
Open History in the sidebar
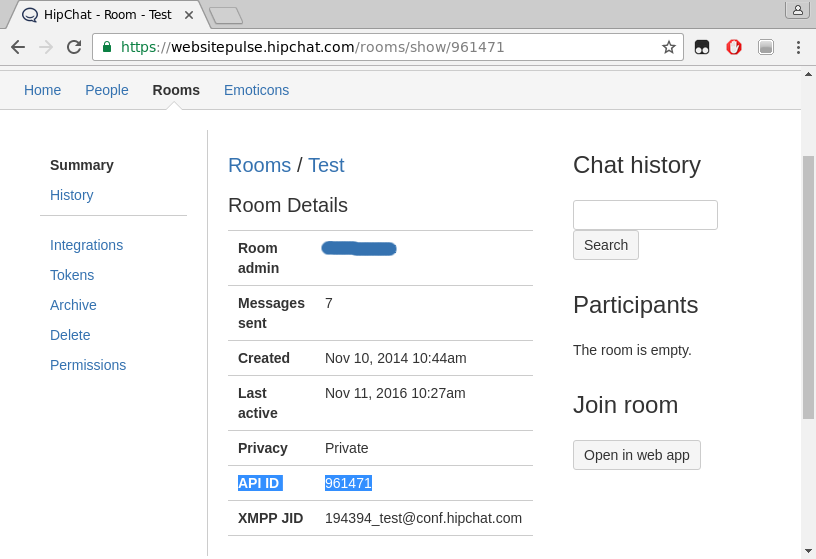click(x=72, y=195)
